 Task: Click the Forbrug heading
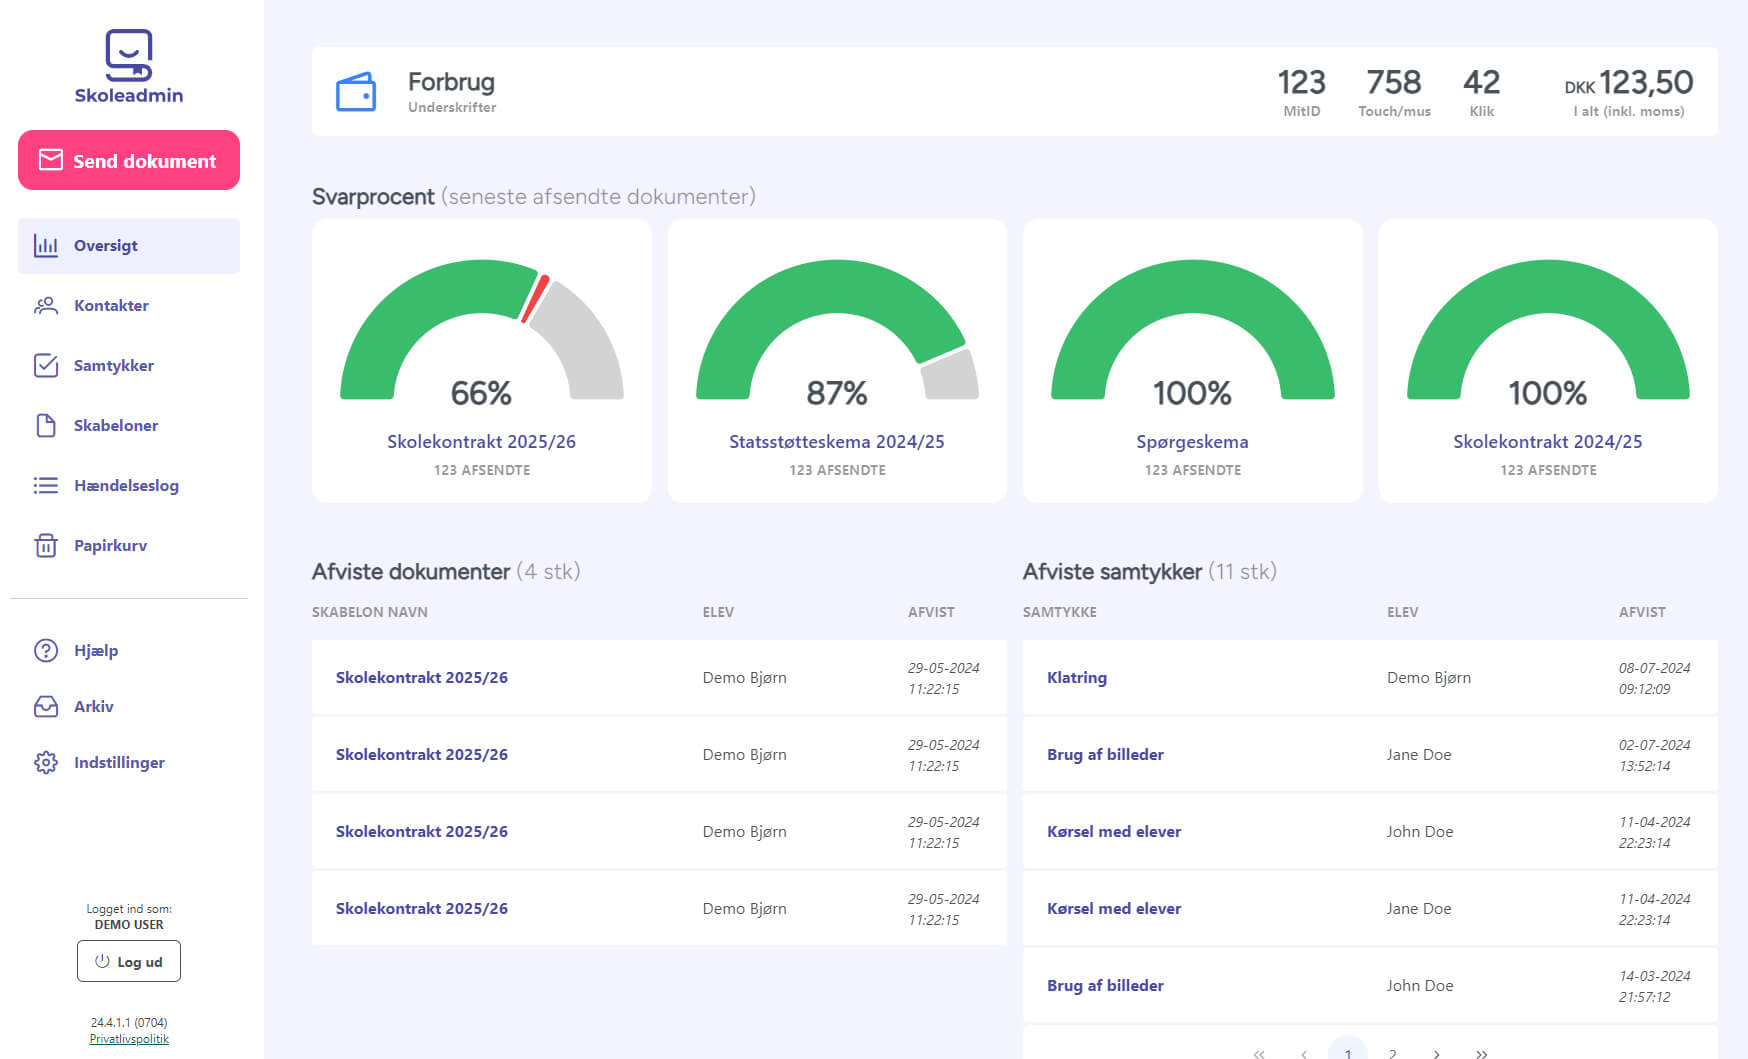click(451, 82)
